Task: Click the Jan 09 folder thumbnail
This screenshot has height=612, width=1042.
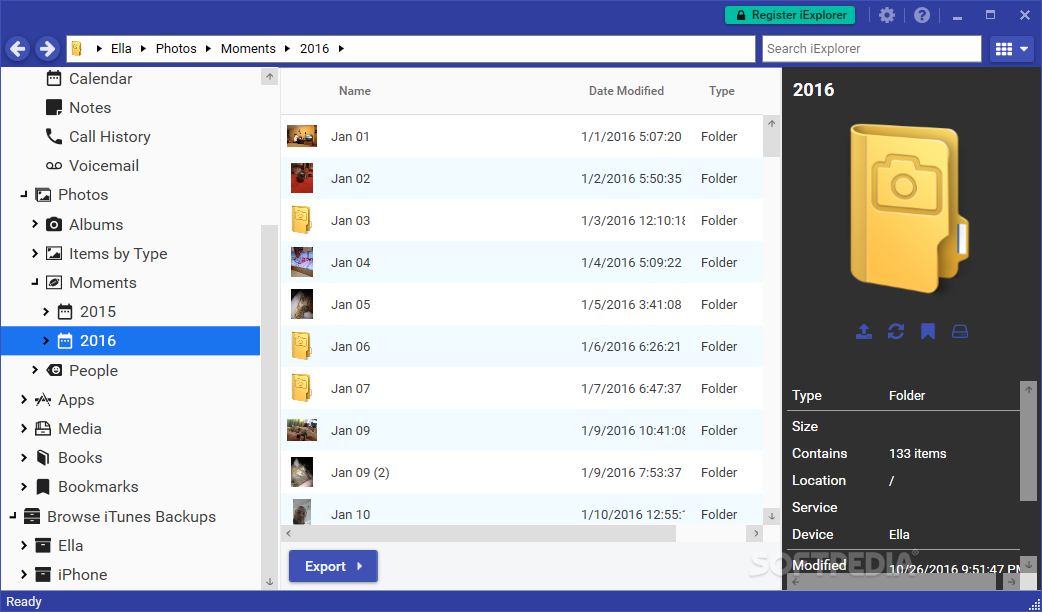Action: tap(302, 431)
